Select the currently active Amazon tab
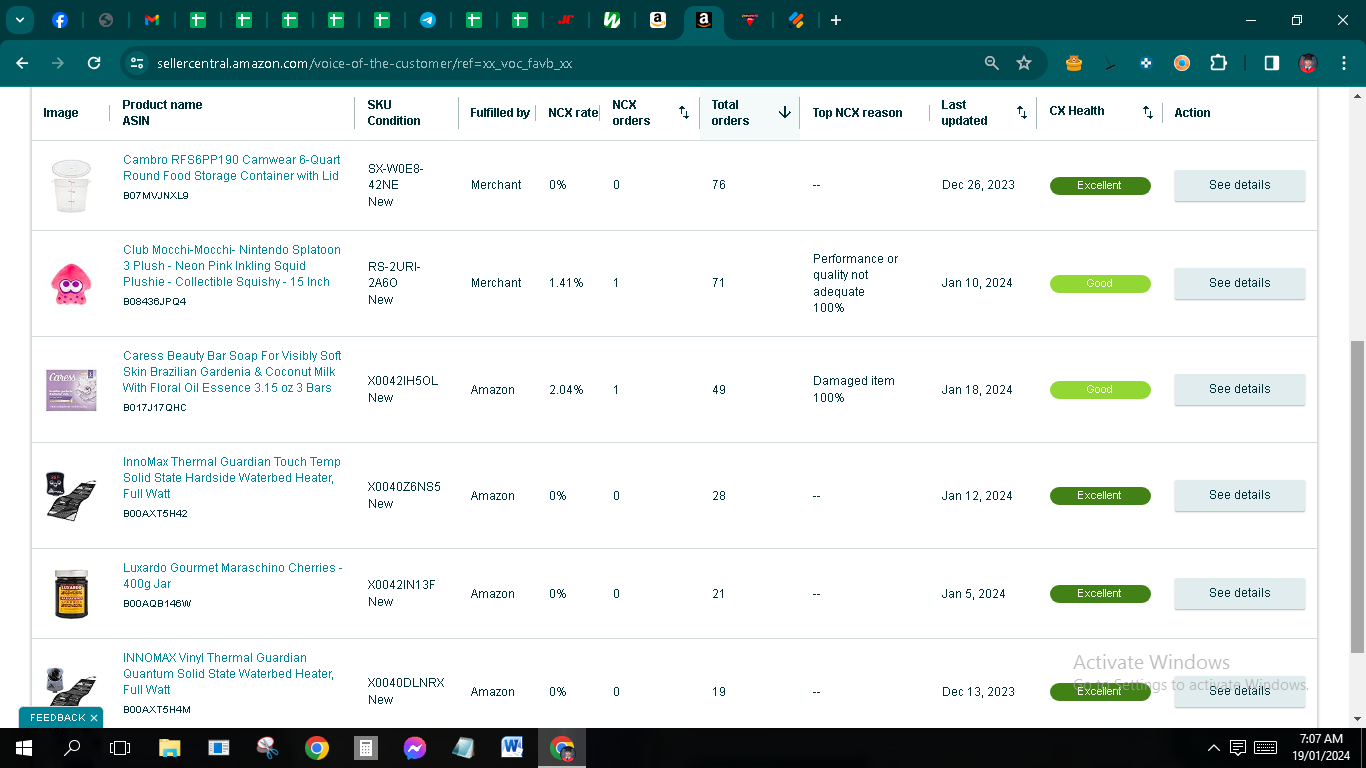 click(704, 20)
